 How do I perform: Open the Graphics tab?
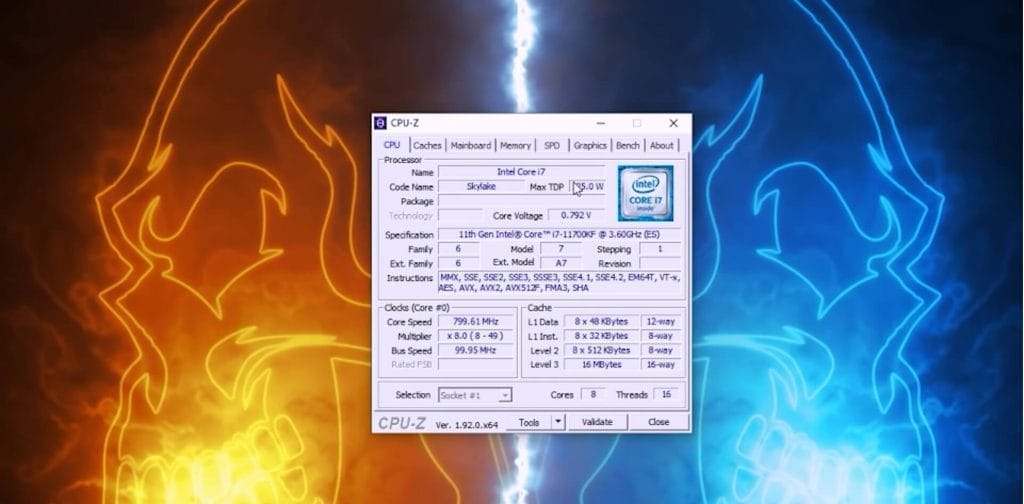(x=590, y=146)
